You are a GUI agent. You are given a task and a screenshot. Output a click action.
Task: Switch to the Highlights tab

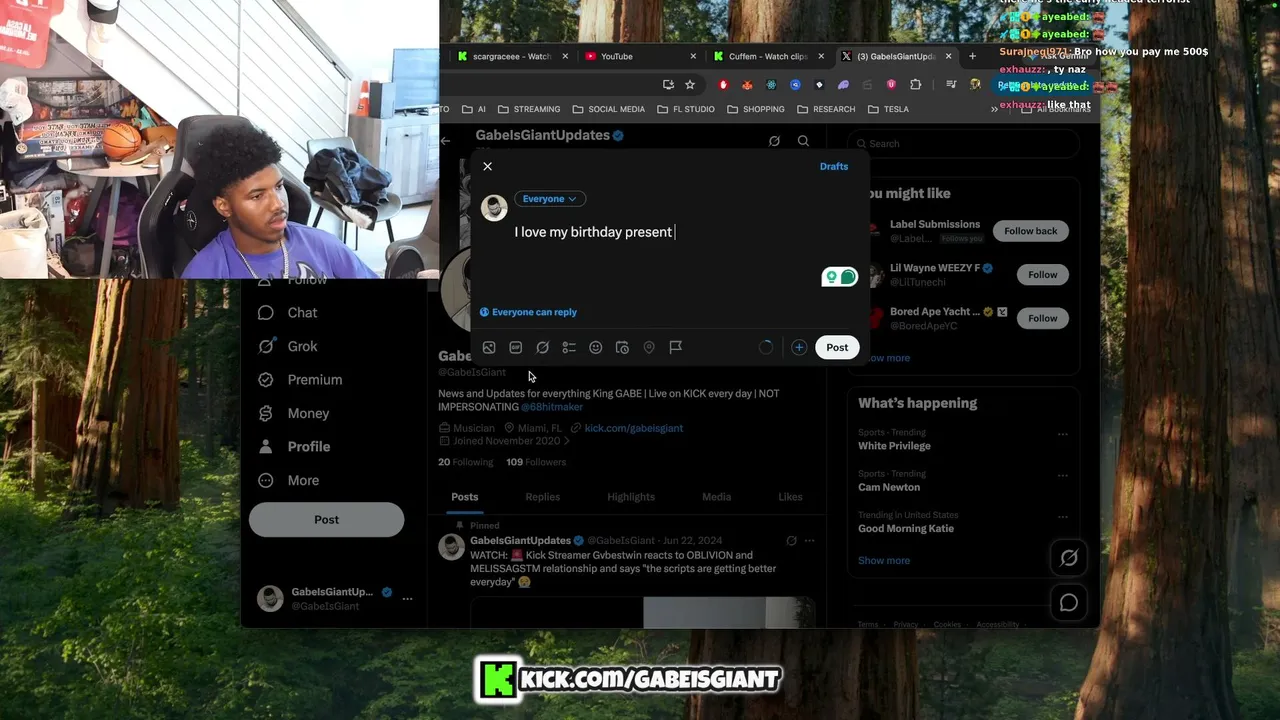(x=631, y=497)
